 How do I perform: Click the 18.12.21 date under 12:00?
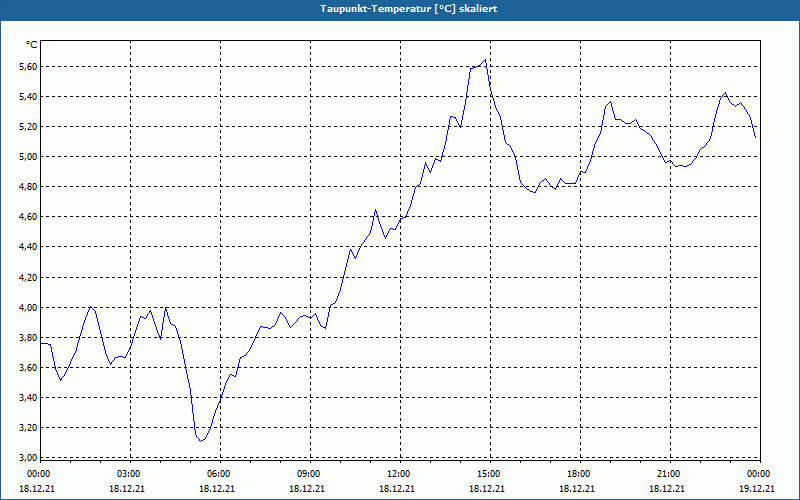coord(397,489)
